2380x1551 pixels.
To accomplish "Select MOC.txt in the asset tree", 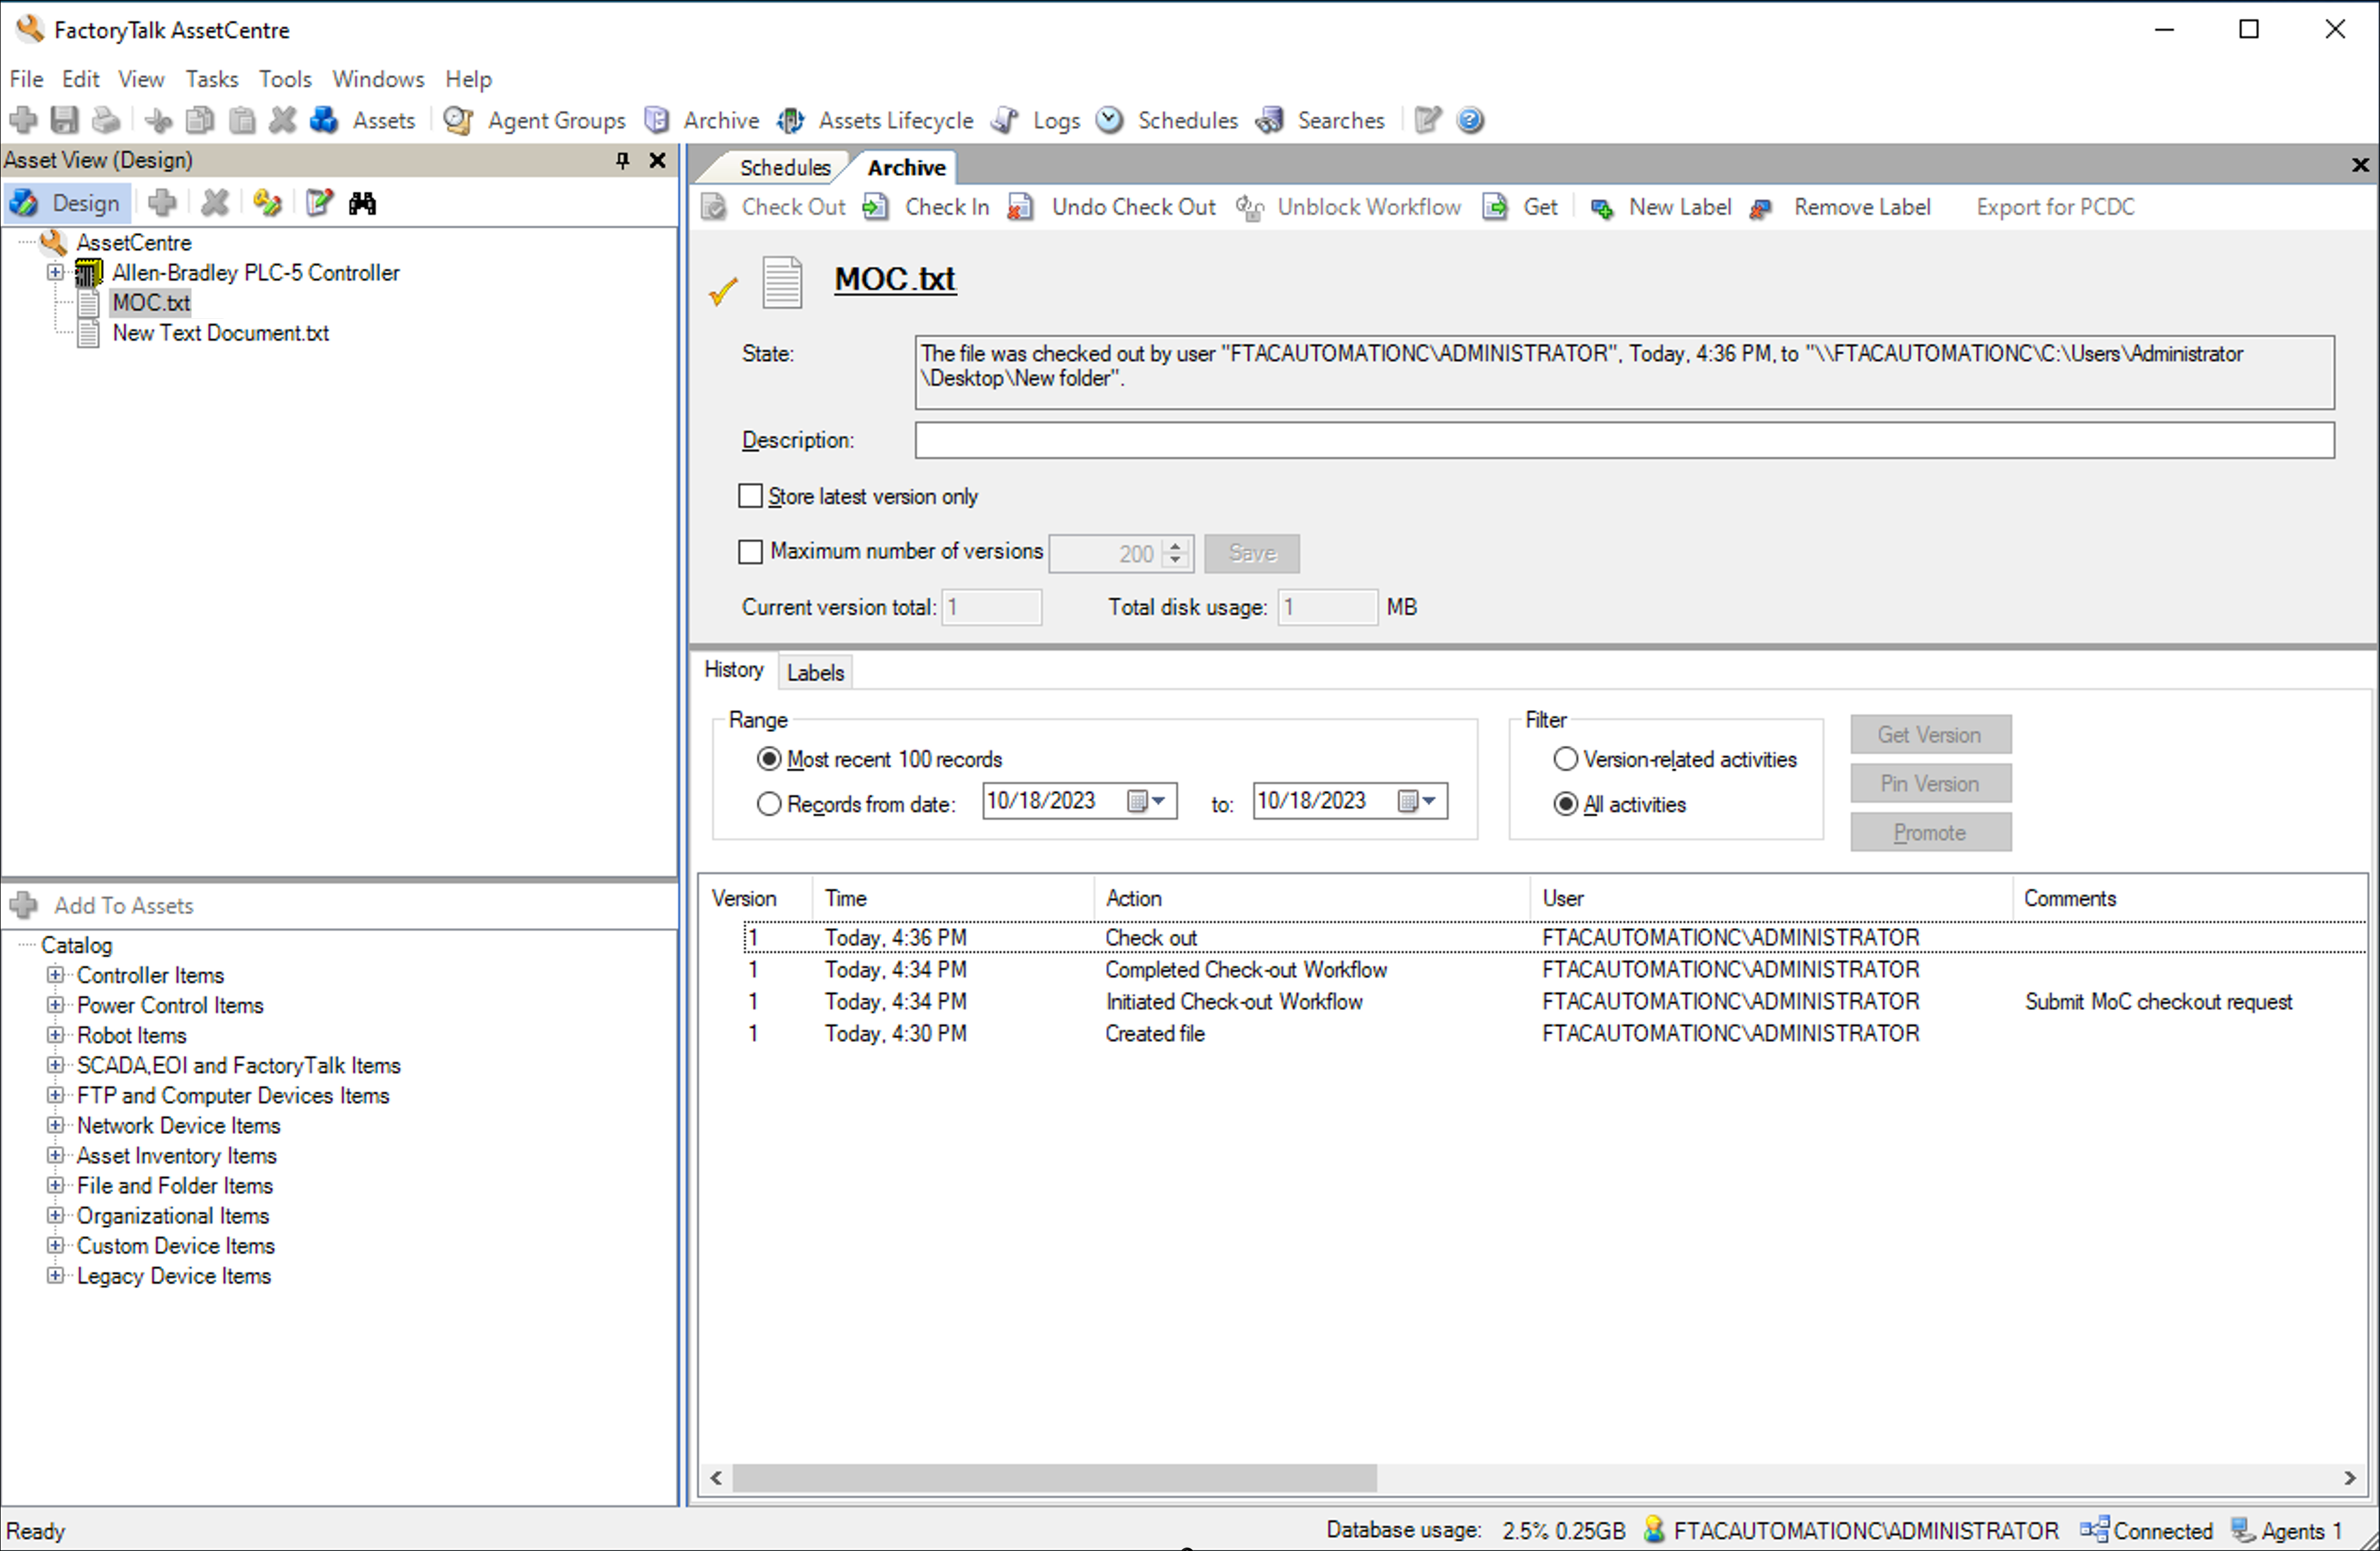I will (x=151, y=303).
